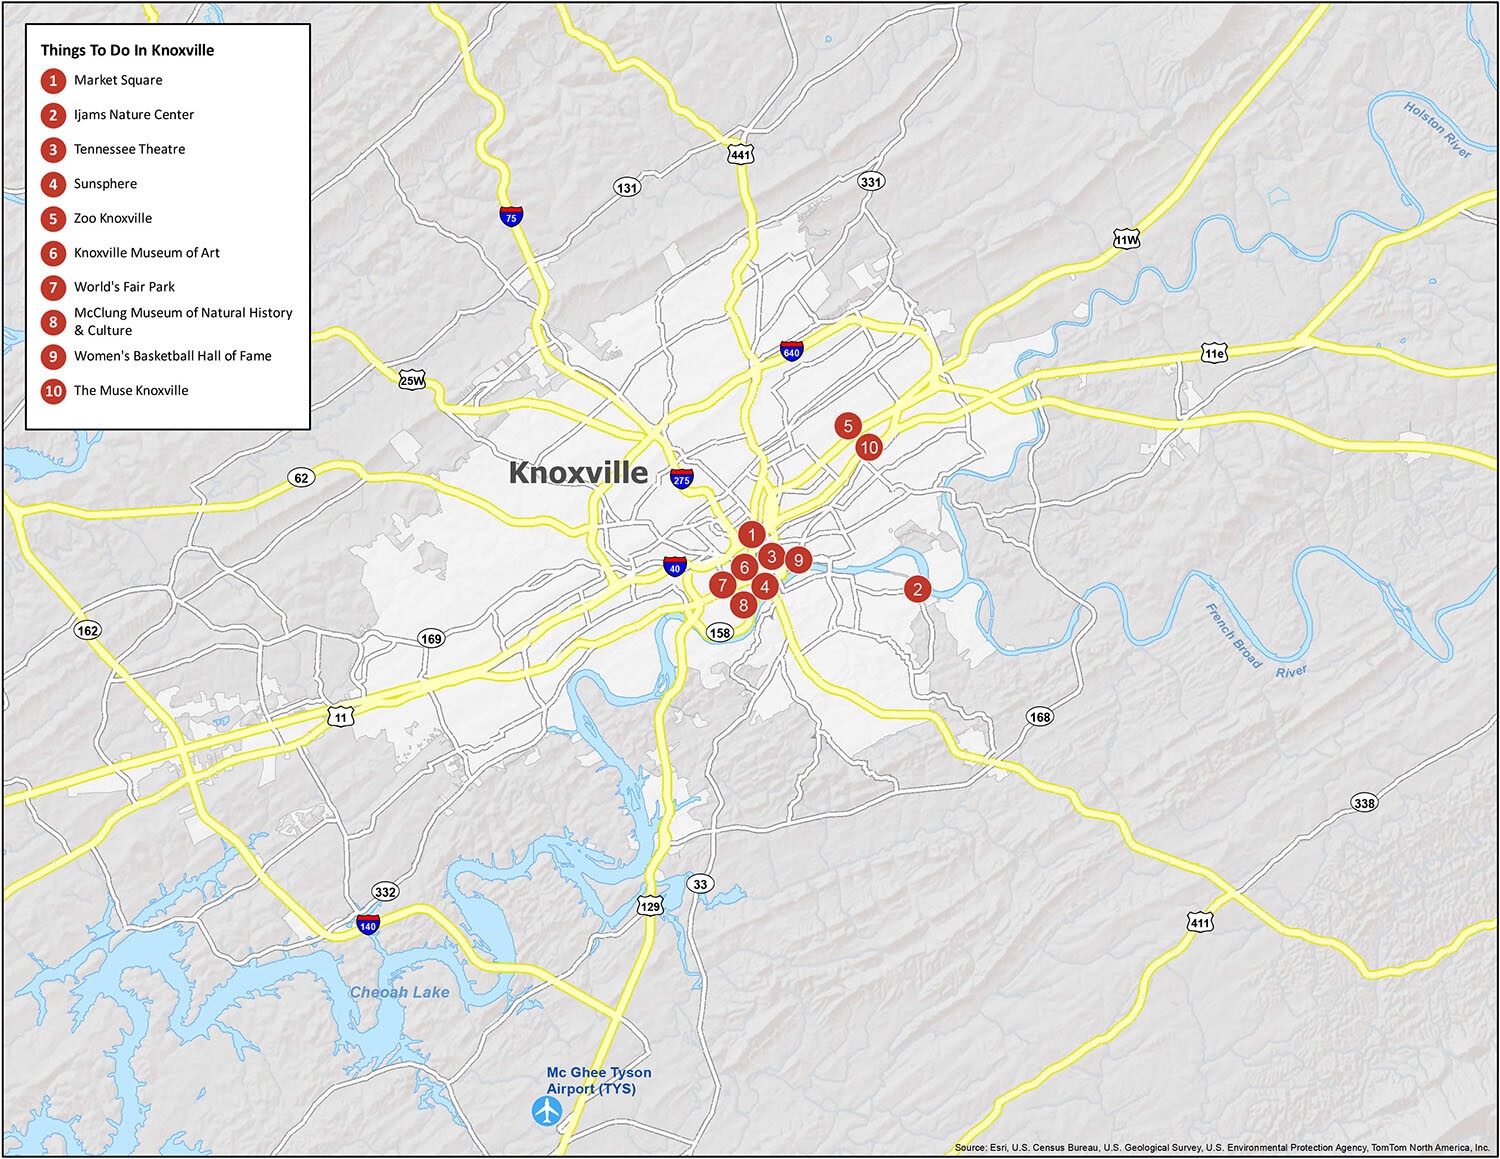This screenshot has height=1159, width=1500.
Task: Click the McGhee Tyson Airport airplane icon
Action: tap(547, 1111)
